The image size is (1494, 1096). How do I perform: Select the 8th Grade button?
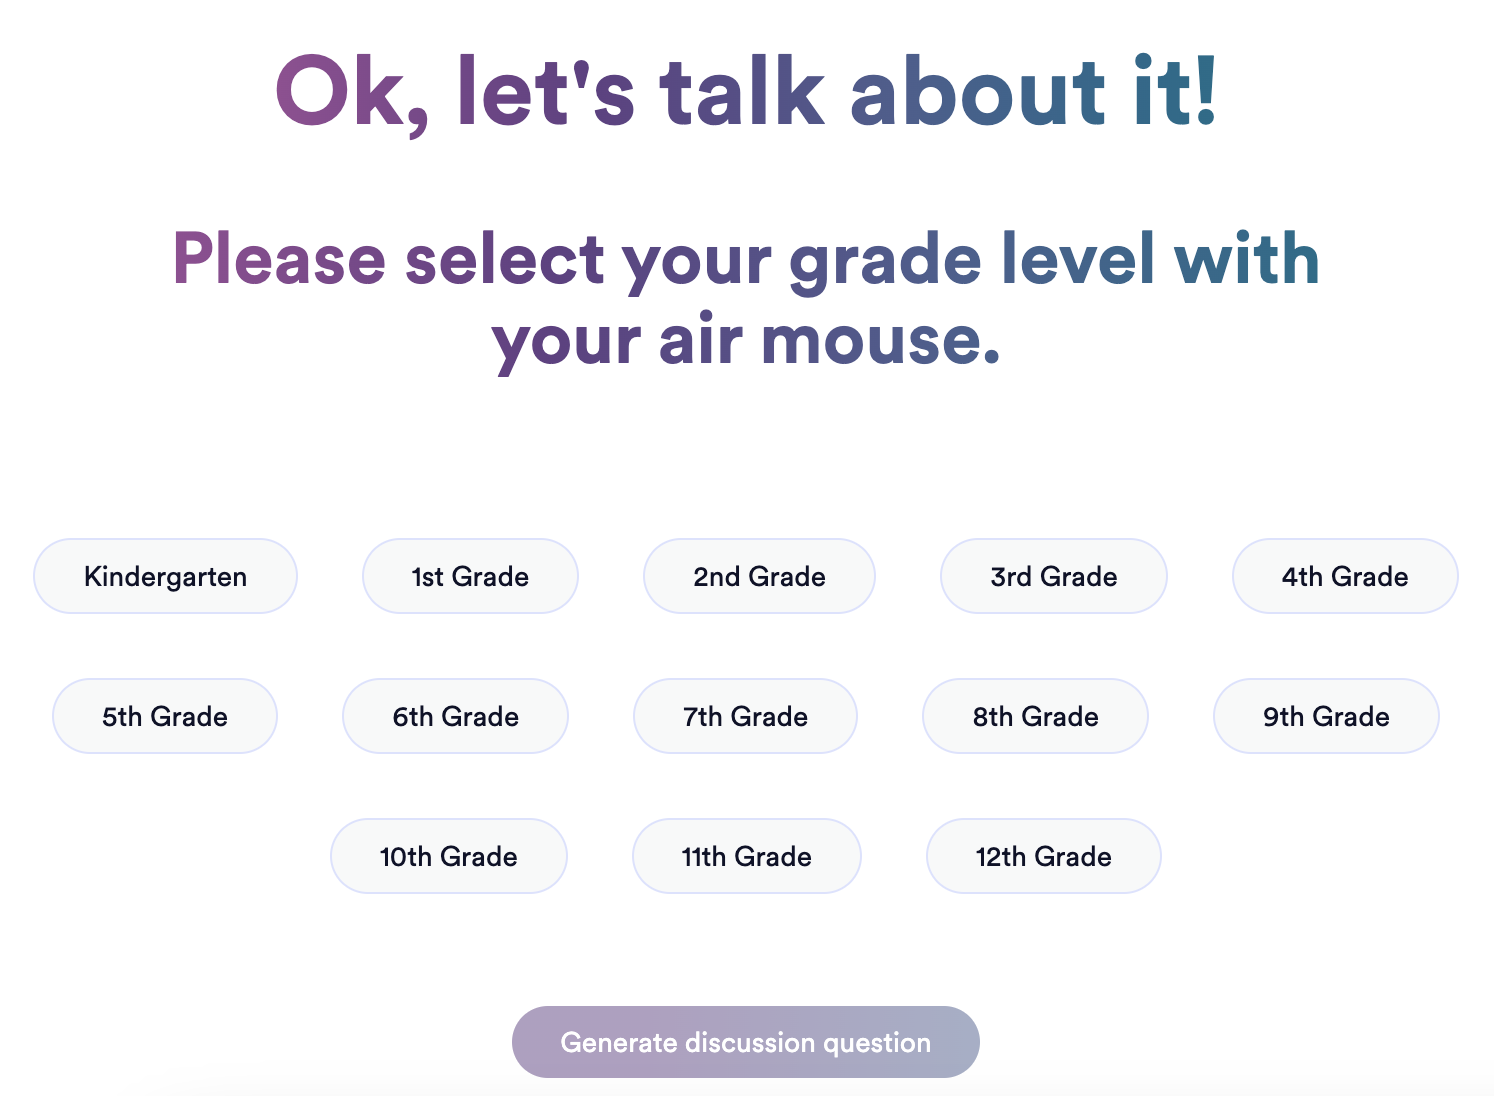click(x=1035, y=716)
